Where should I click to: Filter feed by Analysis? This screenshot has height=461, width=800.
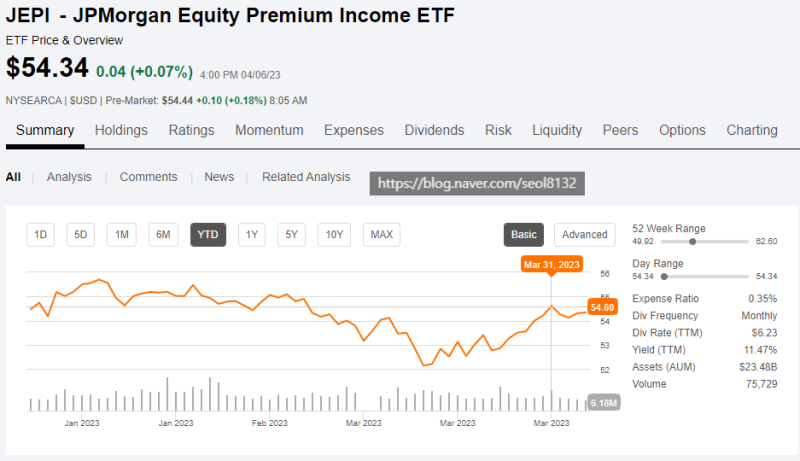point(69,177)
